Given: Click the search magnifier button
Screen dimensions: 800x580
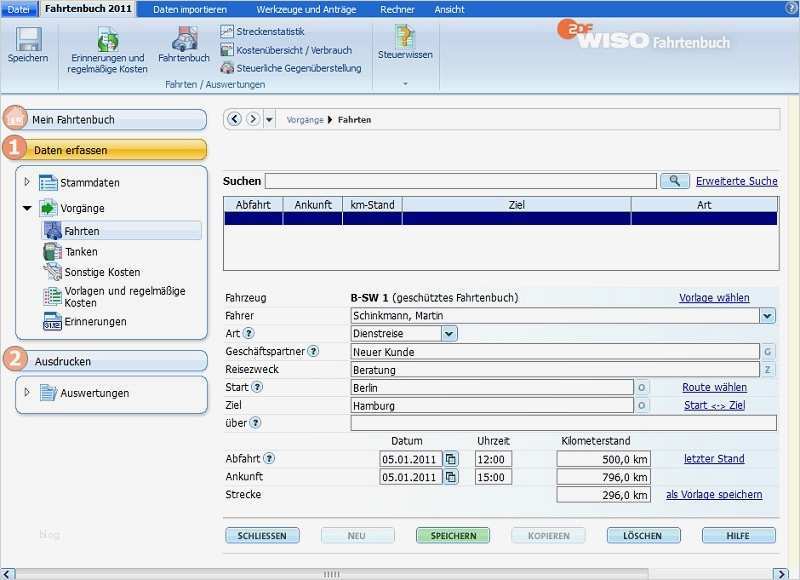Looking at the screenshot, I should click(x=674, y=181).
